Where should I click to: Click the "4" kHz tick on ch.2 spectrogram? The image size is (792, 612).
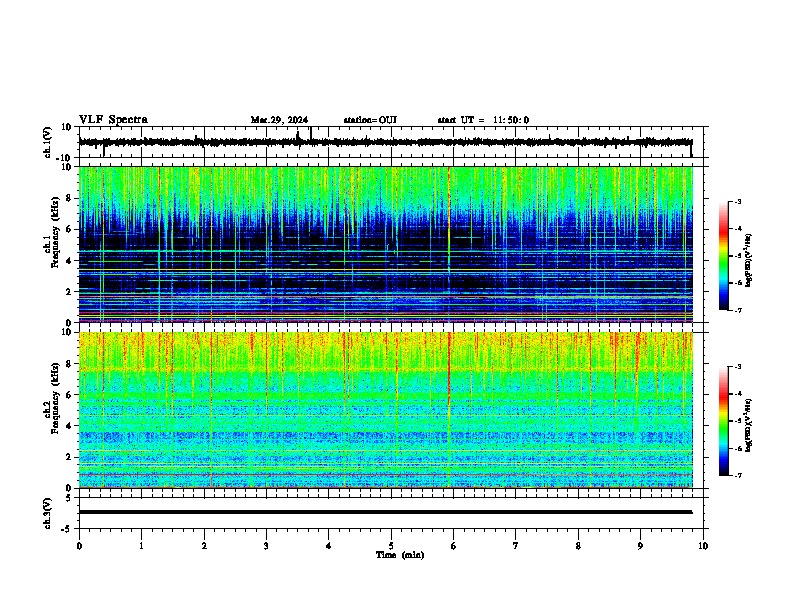tap(69, 426)
